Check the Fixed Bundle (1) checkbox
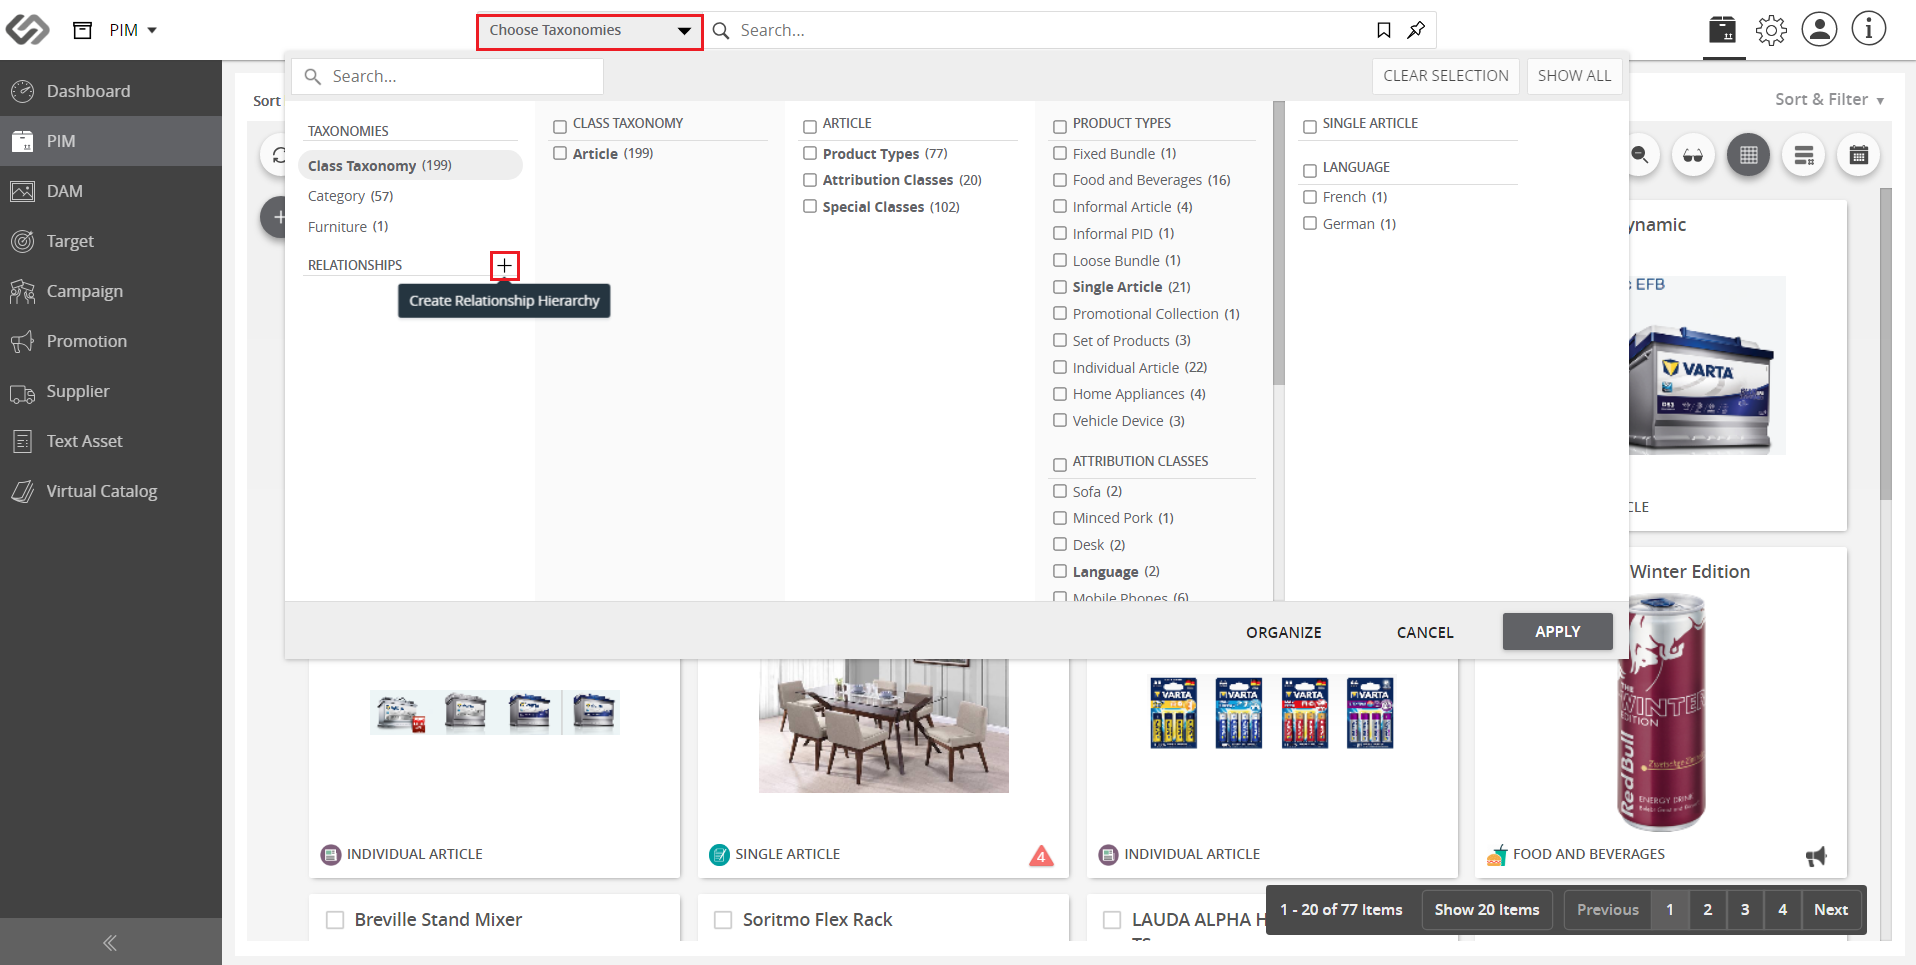 [1060, 153]
